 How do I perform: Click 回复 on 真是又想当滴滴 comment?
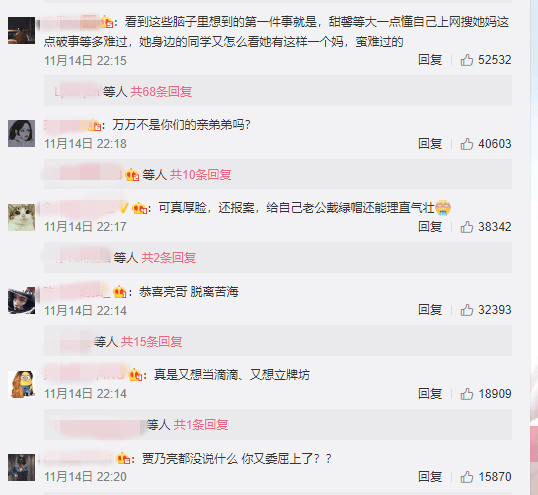430,394
